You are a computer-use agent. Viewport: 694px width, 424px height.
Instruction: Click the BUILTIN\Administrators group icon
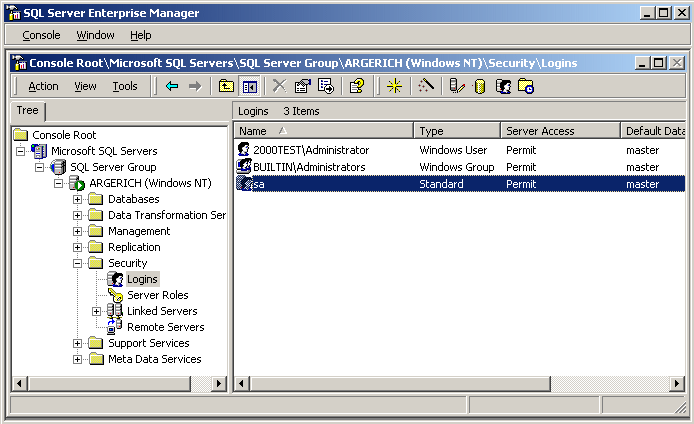244,166
